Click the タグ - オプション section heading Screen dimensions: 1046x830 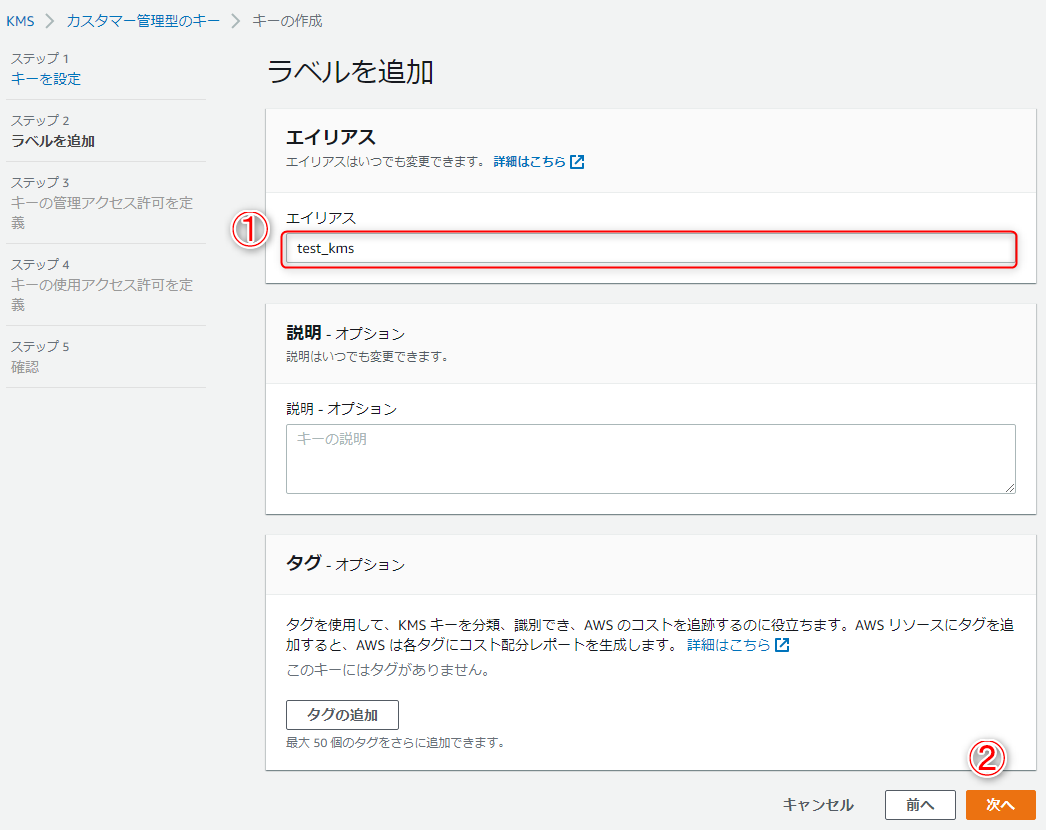[346, 564]
